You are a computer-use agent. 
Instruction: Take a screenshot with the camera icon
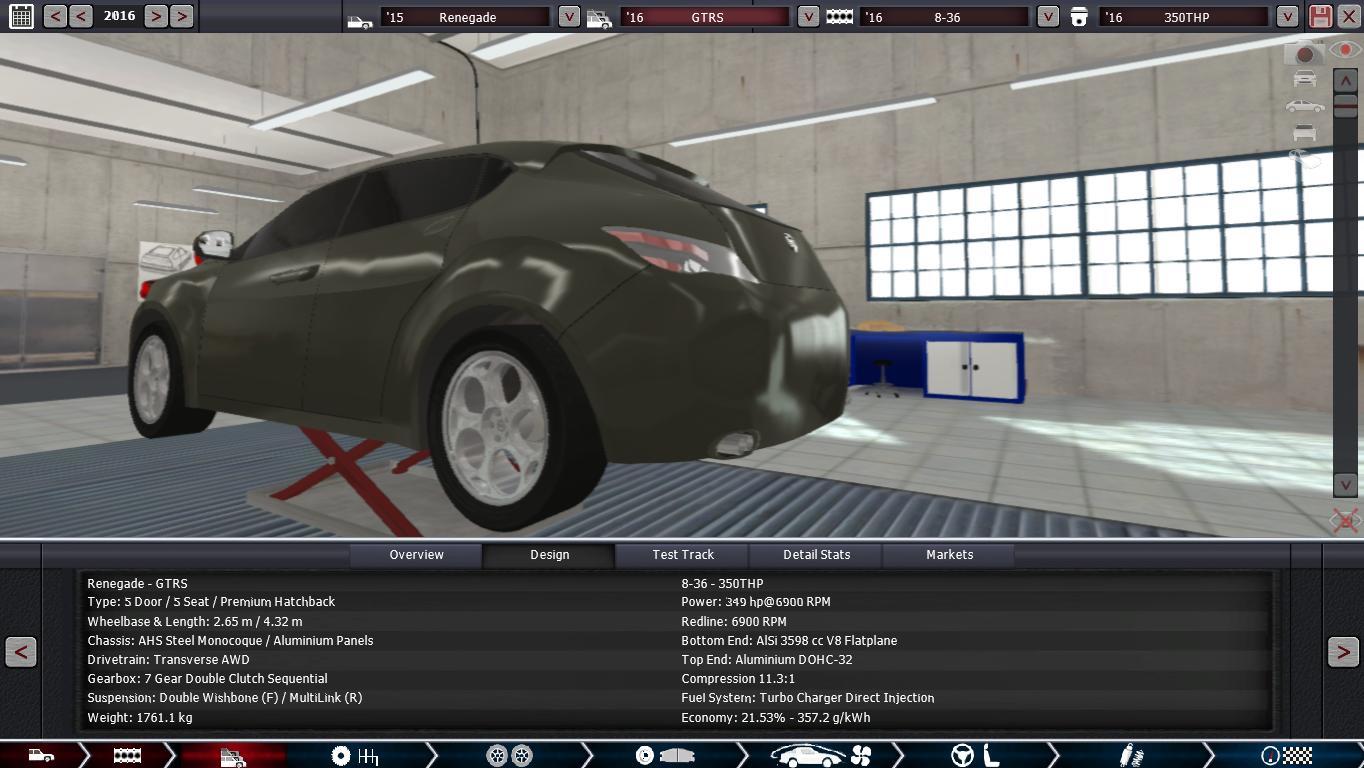point(1304,54)
